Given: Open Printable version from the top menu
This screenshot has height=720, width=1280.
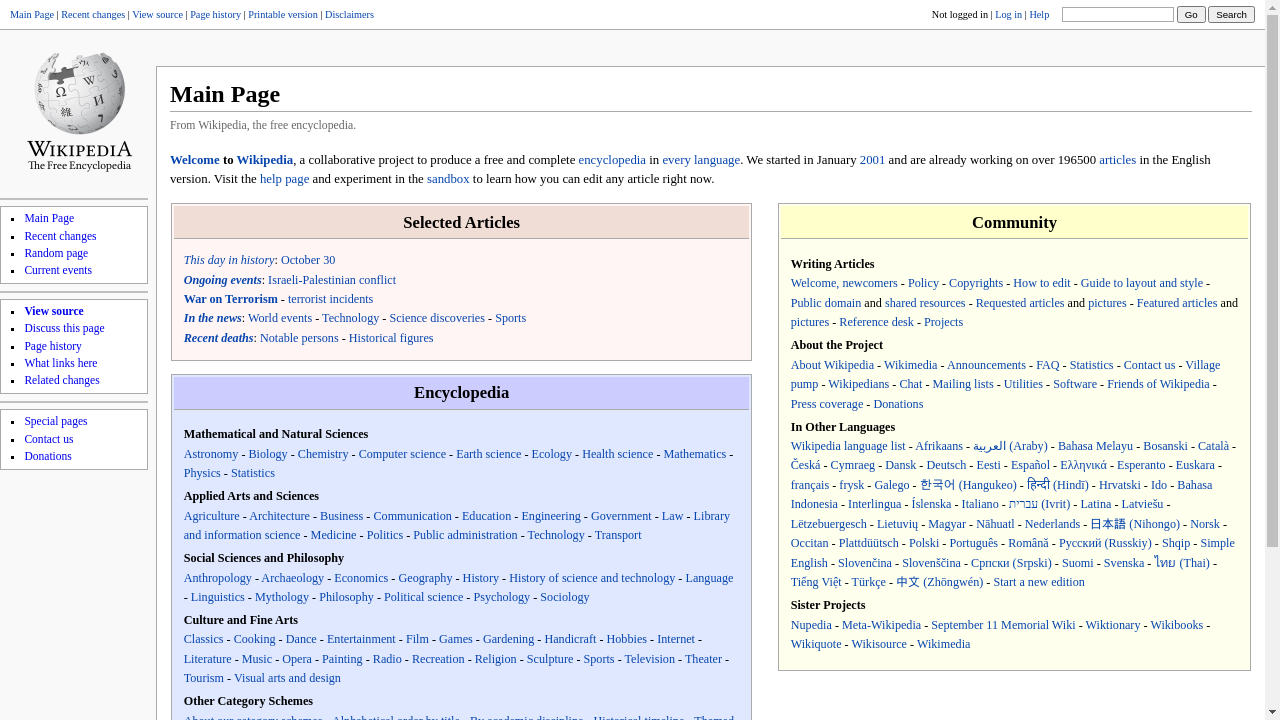Looking at the screenshot, I should point(283,14).
